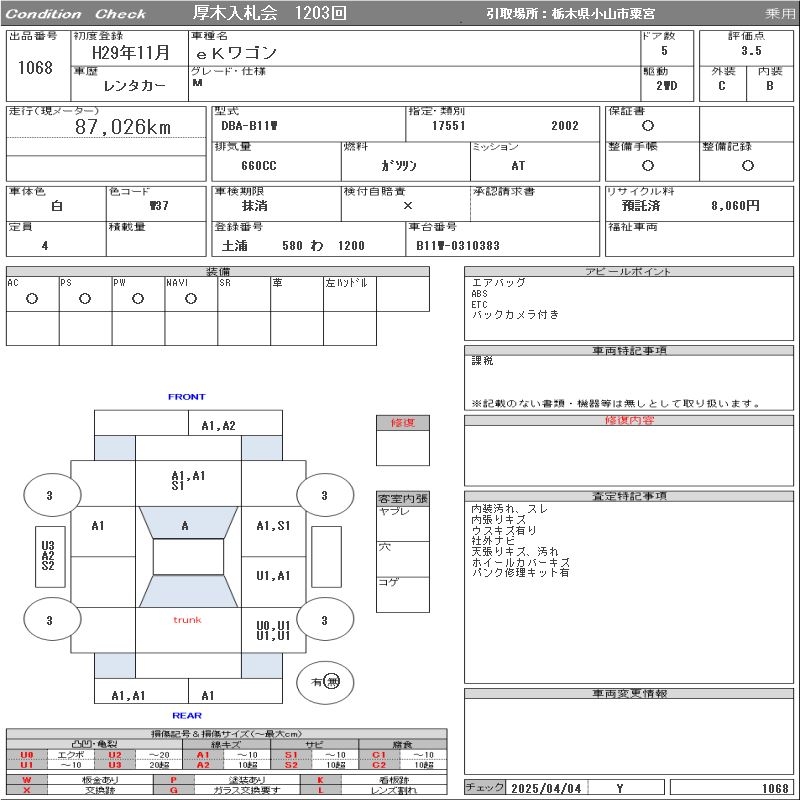Select パンク修理キット有 note

[520, 572]
